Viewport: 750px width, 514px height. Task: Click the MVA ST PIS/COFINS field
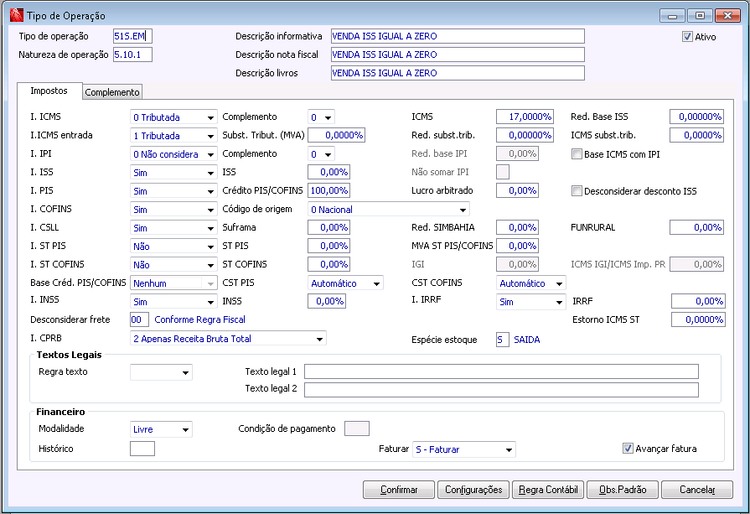(518, 246)
